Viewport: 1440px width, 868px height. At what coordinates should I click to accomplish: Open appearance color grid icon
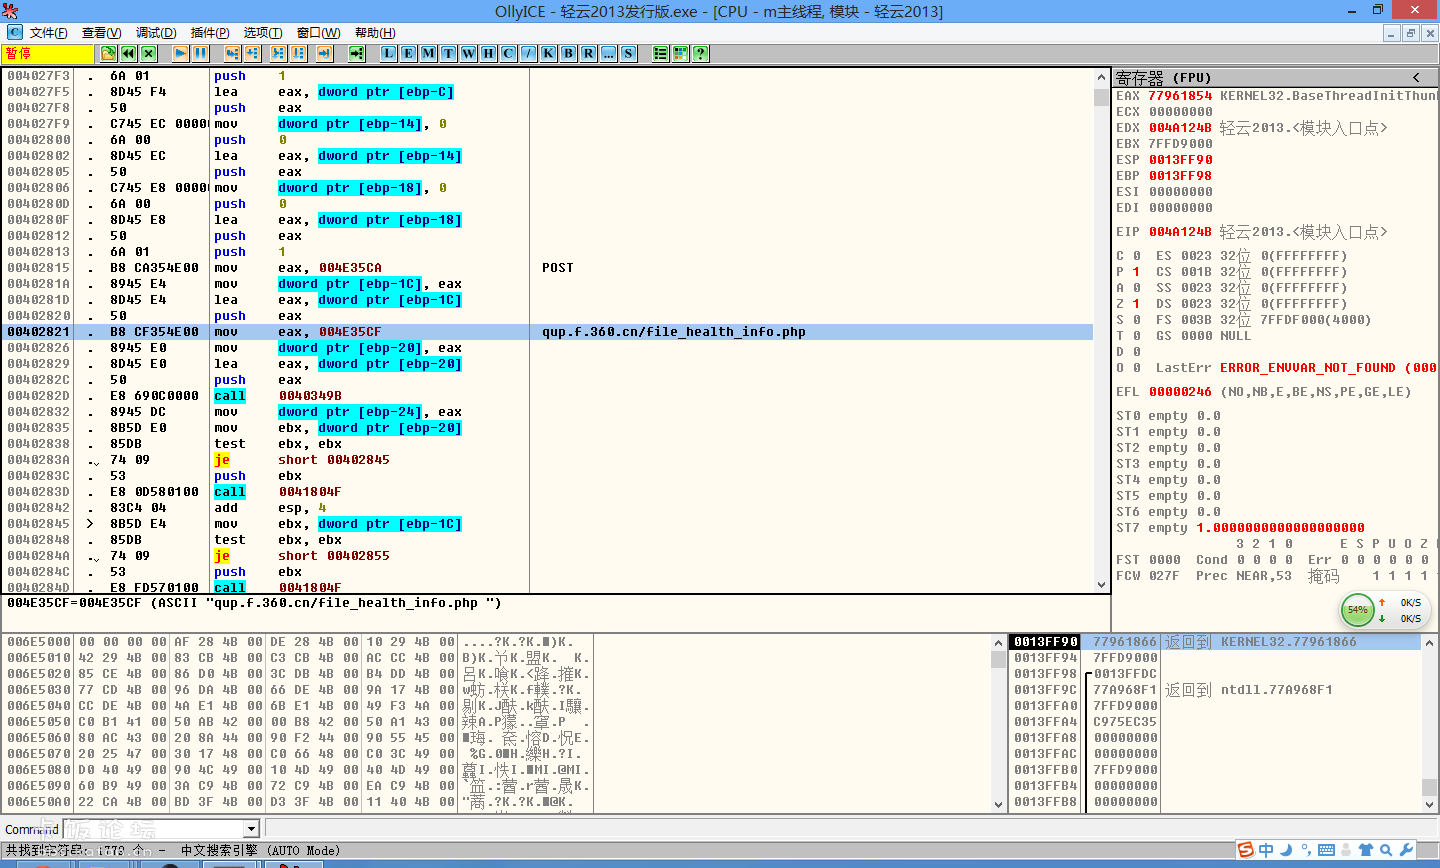tap(680, 53)
